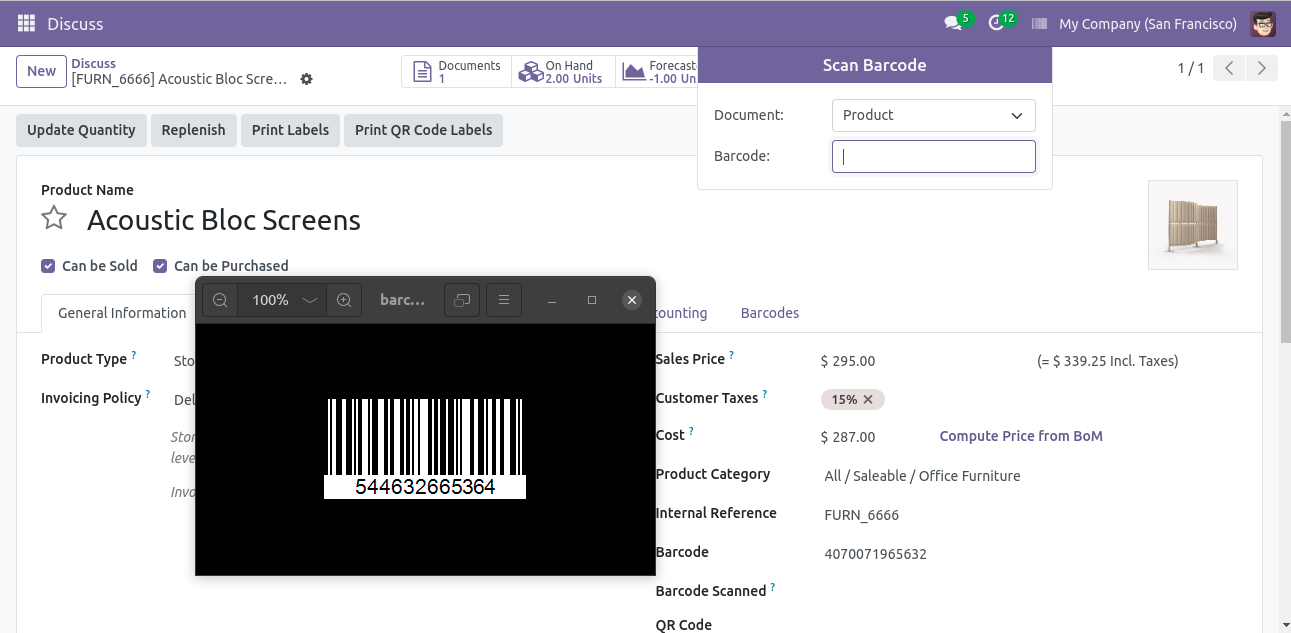Switch to the Barcodes tab

770,313
